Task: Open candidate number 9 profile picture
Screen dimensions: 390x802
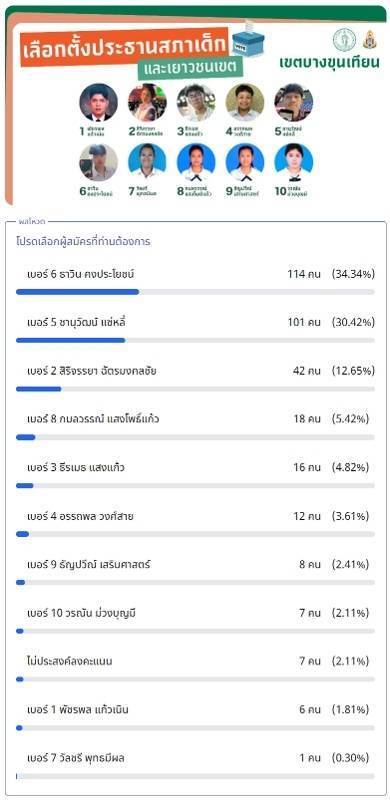Action: (x=245, y=163)
